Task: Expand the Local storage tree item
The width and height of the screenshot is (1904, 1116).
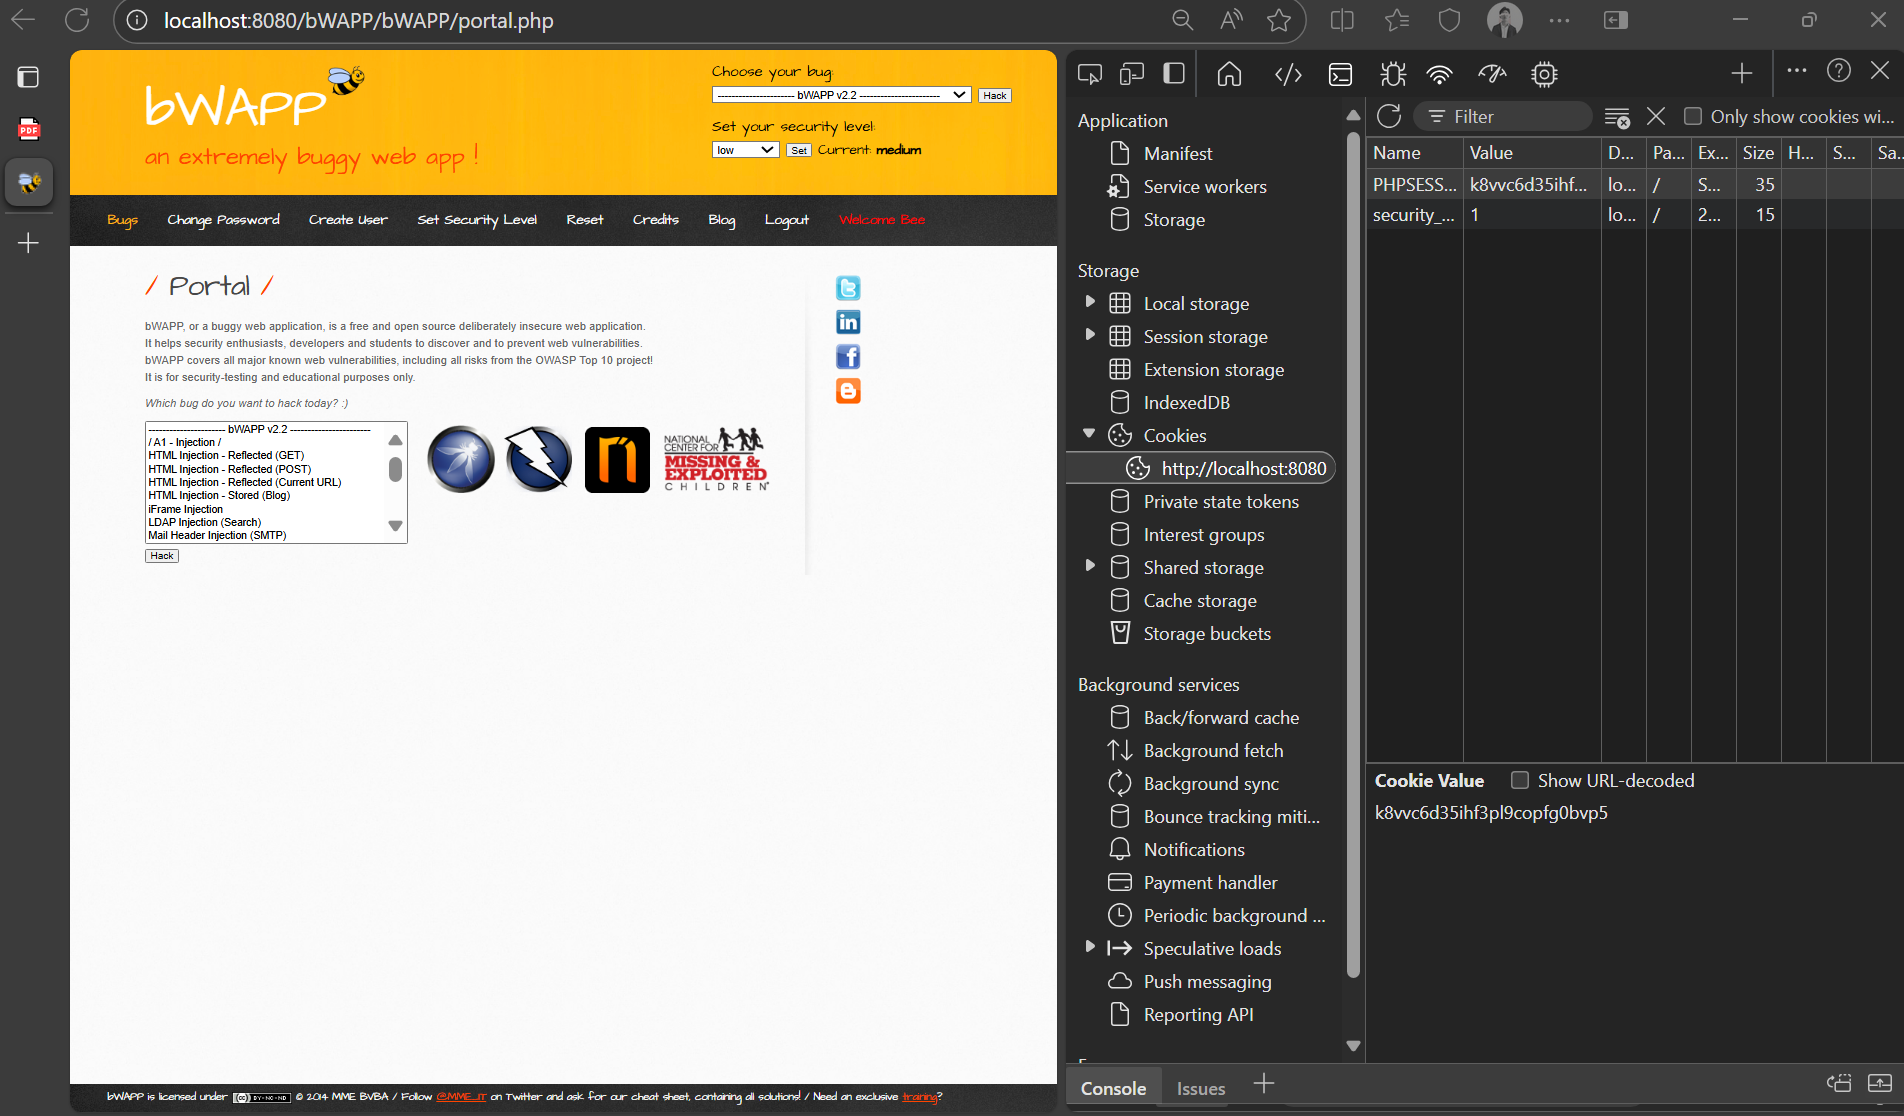Action: click(x=1090, y=302)
